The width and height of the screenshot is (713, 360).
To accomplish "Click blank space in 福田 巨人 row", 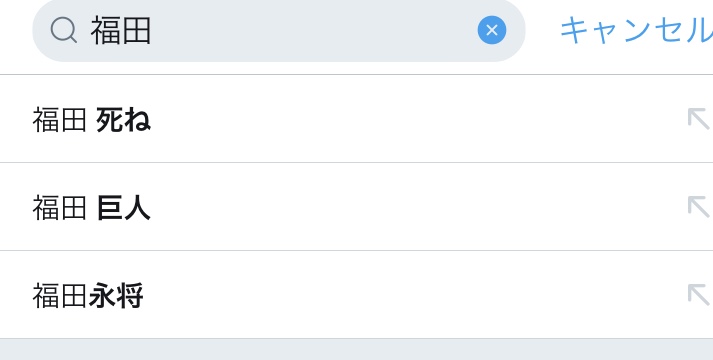I will (409, 206).
